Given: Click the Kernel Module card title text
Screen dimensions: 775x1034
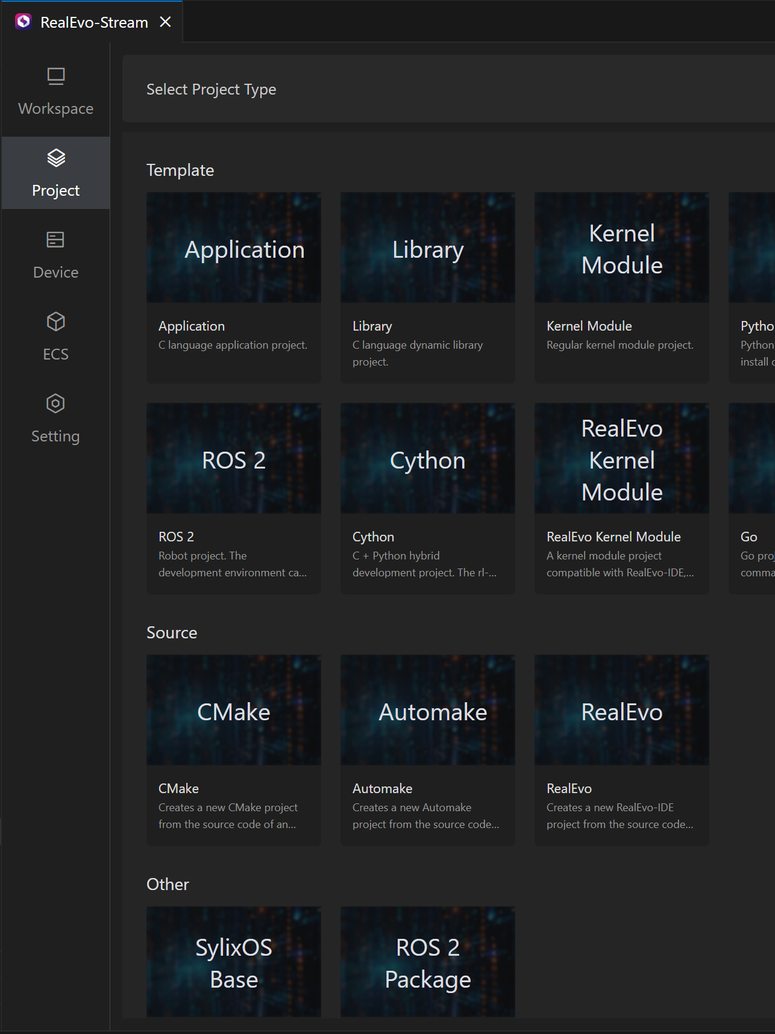Looking at the screenshot, I should coord(589,326).
